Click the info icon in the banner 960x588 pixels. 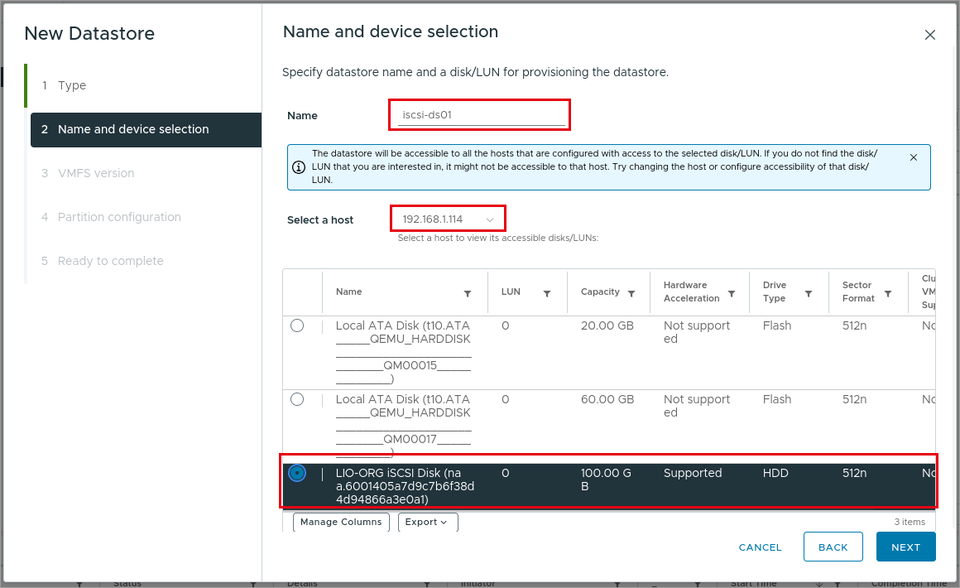click(299, 167)
